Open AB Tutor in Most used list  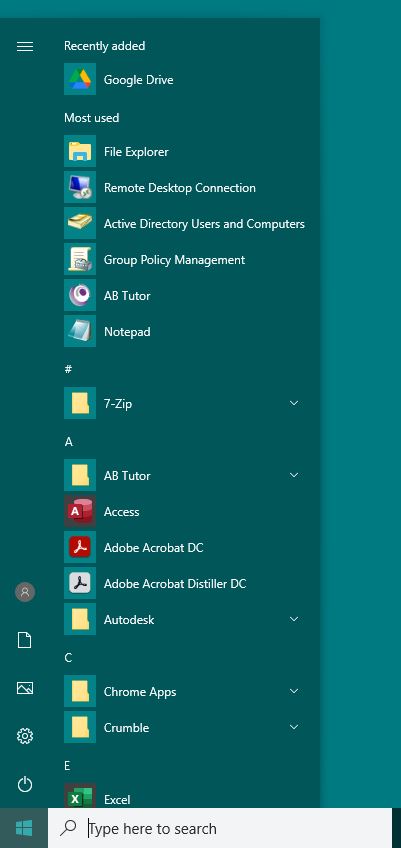click(x=184, y=296)
